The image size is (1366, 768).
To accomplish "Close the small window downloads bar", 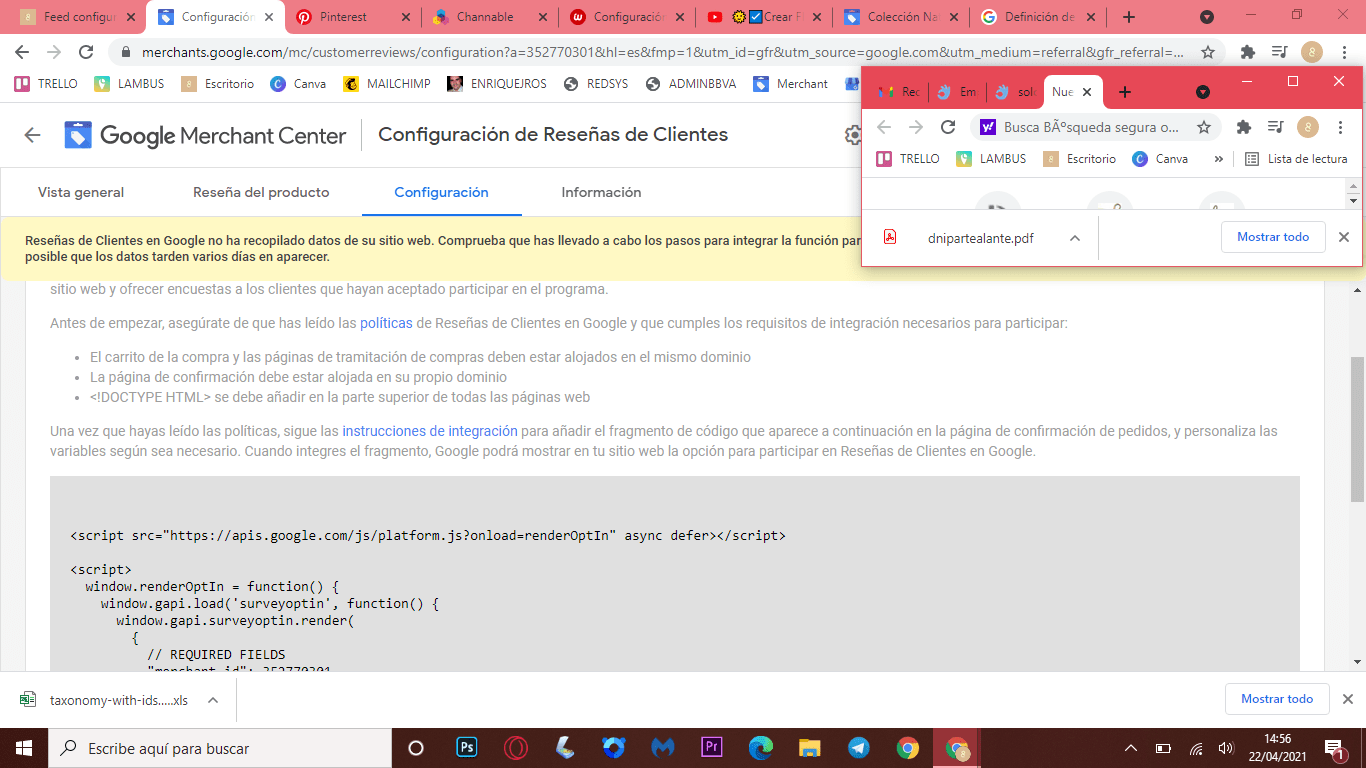I will (x=1344, y=237).
